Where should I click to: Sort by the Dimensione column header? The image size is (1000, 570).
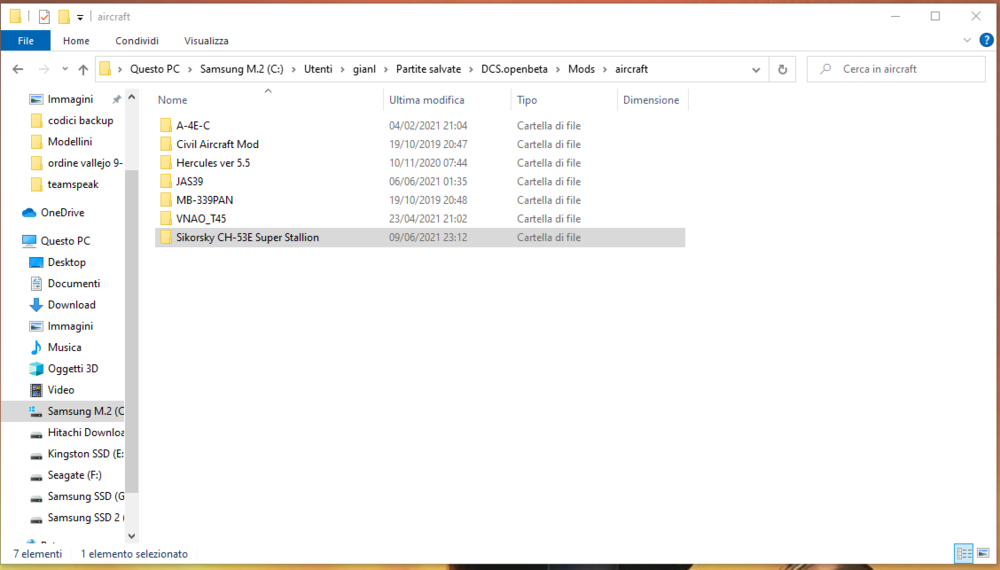[x=653, y=100]
